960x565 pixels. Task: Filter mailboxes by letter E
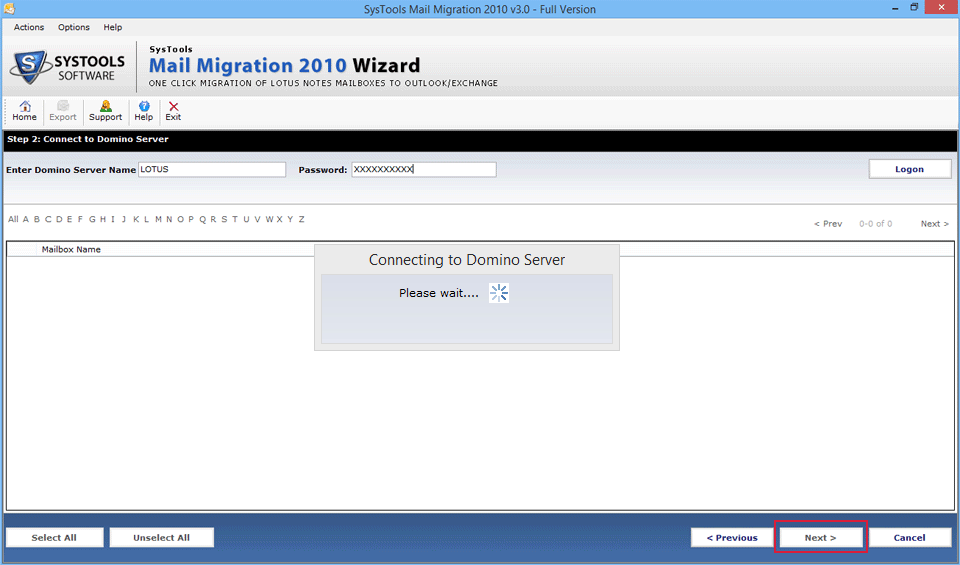[69, 219]
